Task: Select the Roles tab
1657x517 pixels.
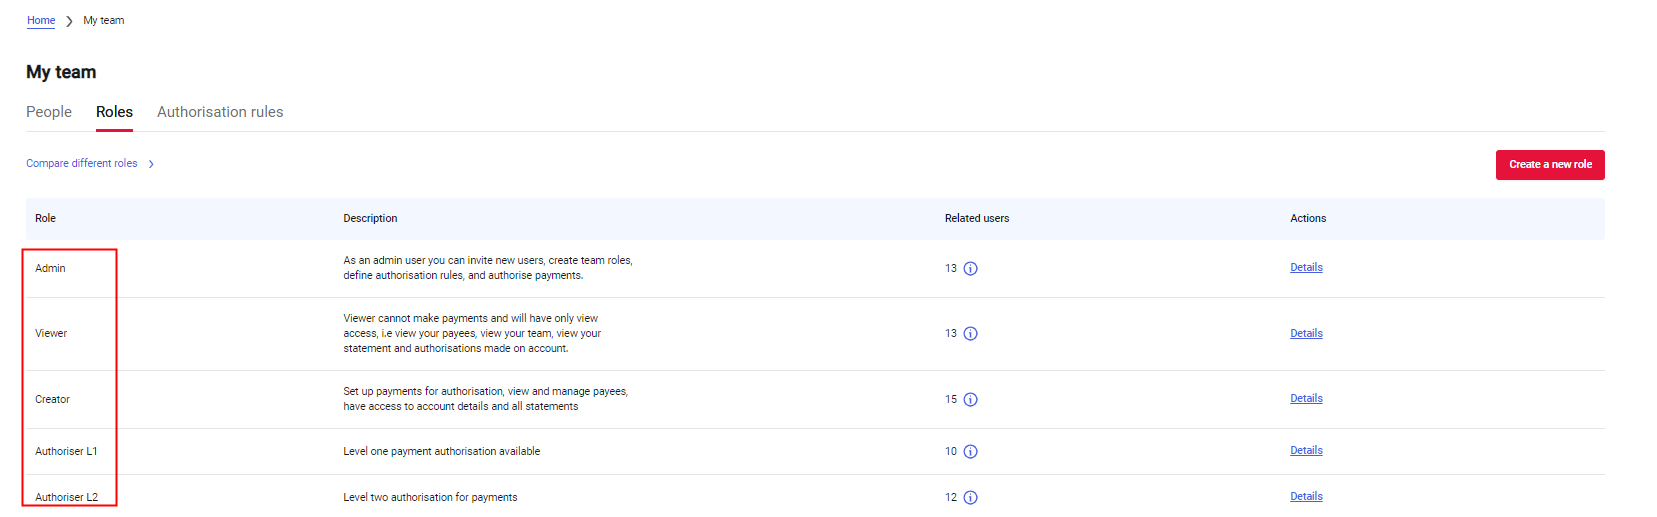Action: pyautogui.click(x=114, y=112)
